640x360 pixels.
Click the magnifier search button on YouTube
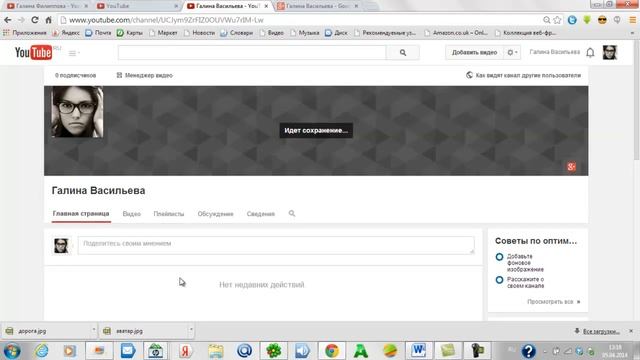point(403,53)
